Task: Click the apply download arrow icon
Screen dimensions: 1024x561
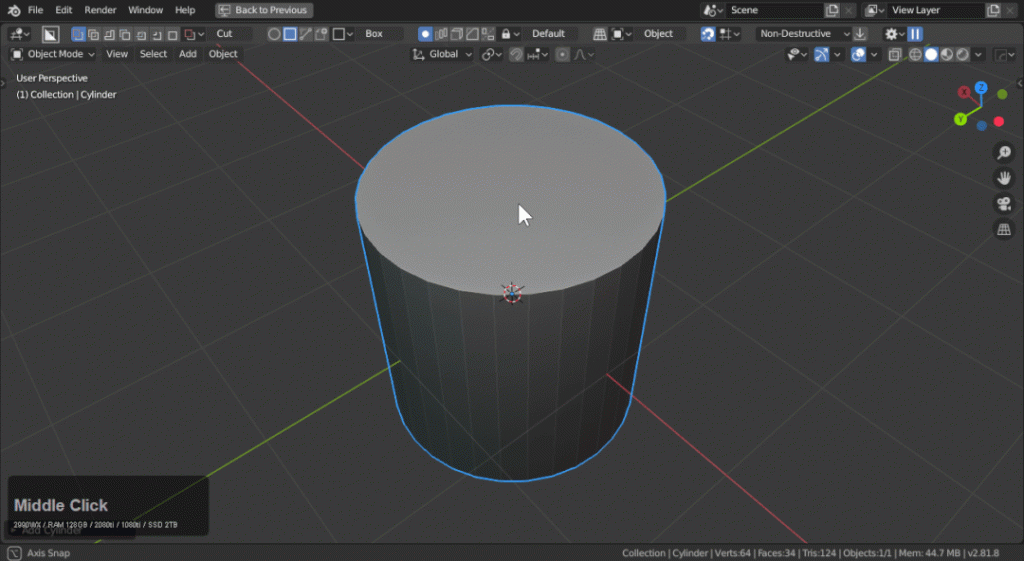Action: 860,33
